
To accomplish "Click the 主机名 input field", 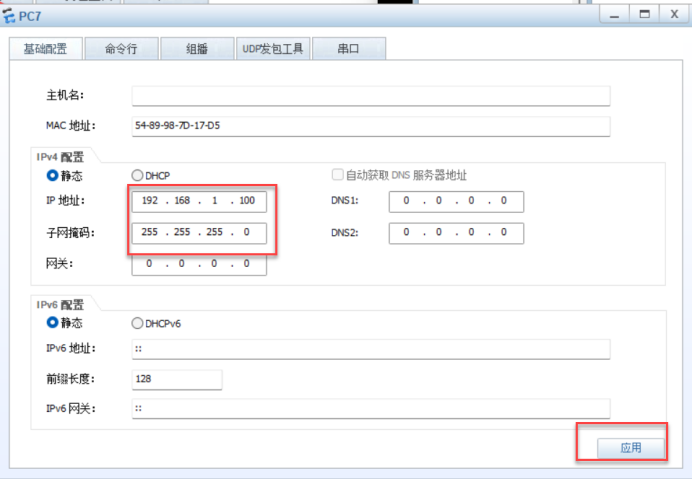I will 370,96.
